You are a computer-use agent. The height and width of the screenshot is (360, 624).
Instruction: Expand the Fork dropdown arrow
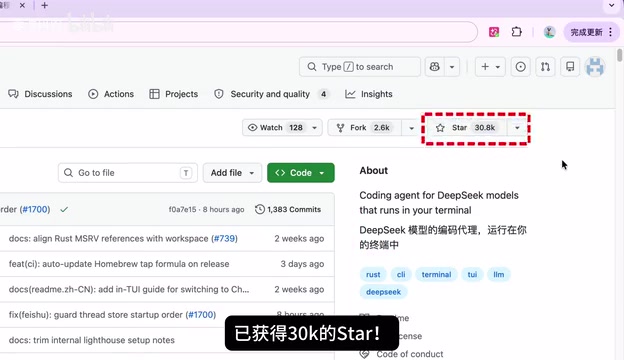point(411,128)
